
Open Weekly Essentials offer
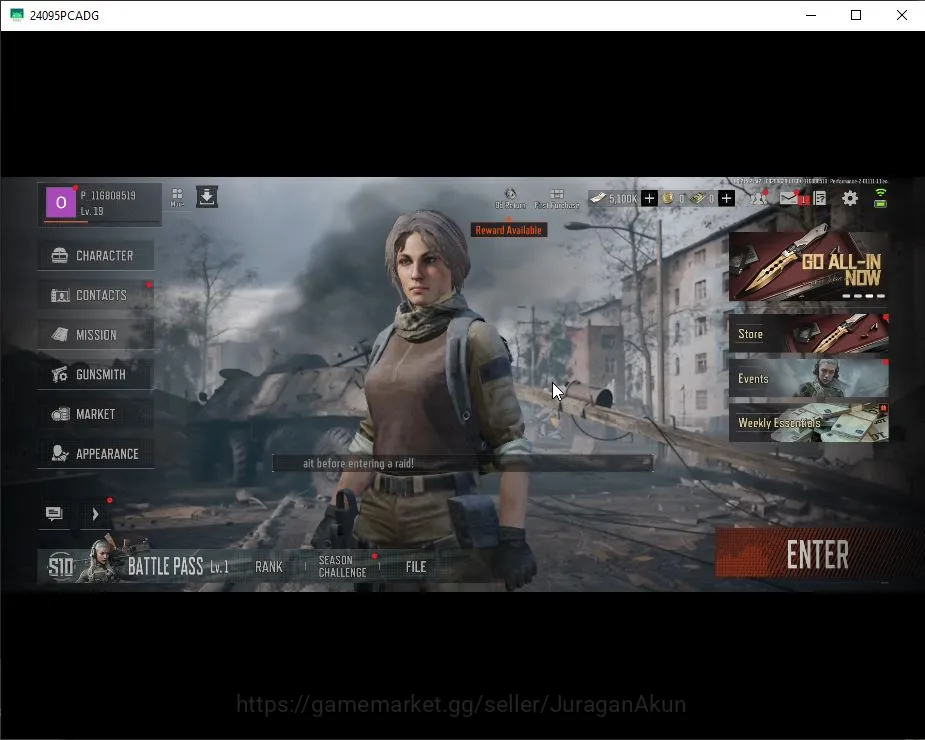pos(809,423)
